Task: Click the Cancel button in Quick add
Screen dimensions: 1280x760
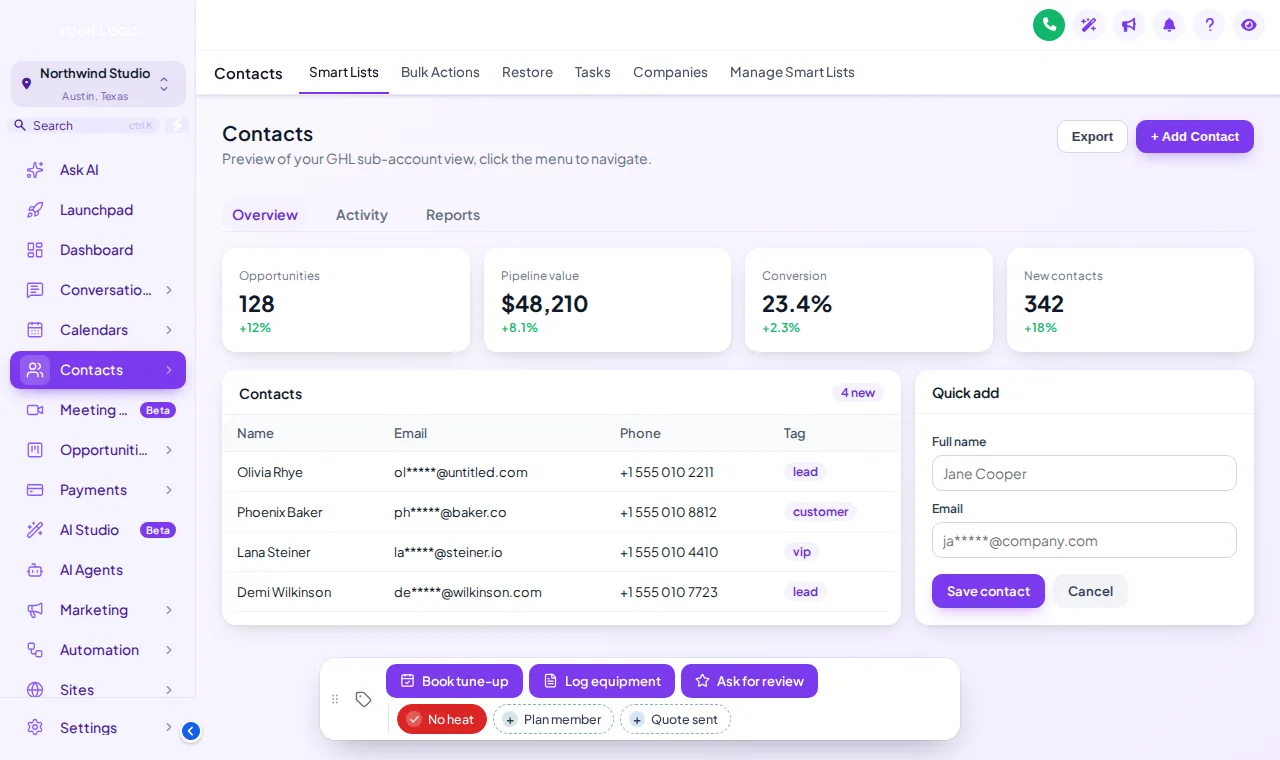Action: [1090, 591]
